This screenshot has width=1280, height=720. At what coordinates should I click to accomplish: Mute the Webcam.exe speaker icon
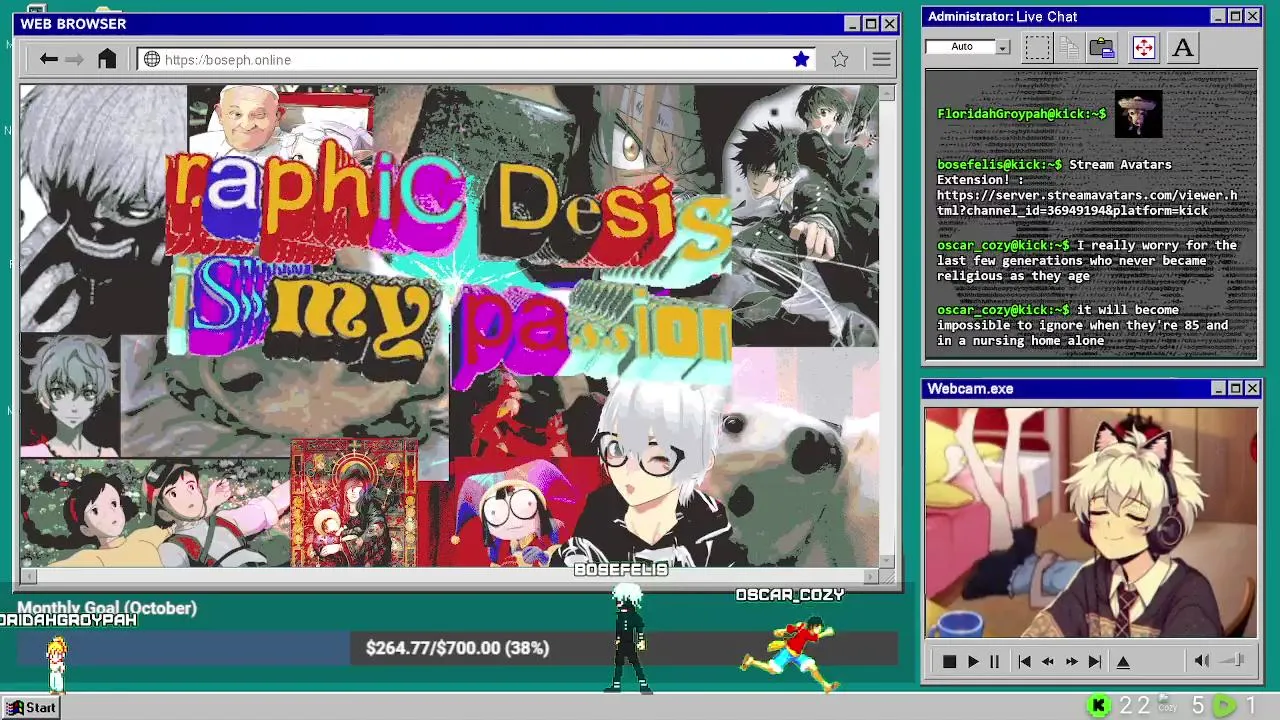click(x=1201, y=660)
